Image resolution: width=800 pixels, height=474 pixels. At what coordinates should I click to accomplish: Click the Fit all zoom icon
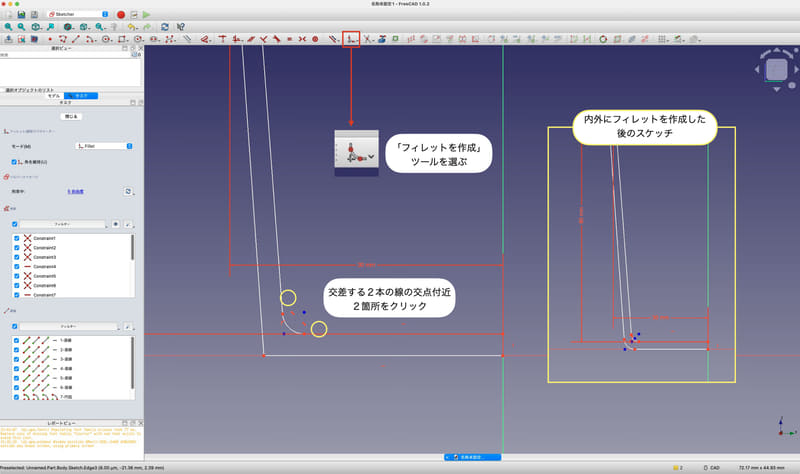[x=9, y=27]
